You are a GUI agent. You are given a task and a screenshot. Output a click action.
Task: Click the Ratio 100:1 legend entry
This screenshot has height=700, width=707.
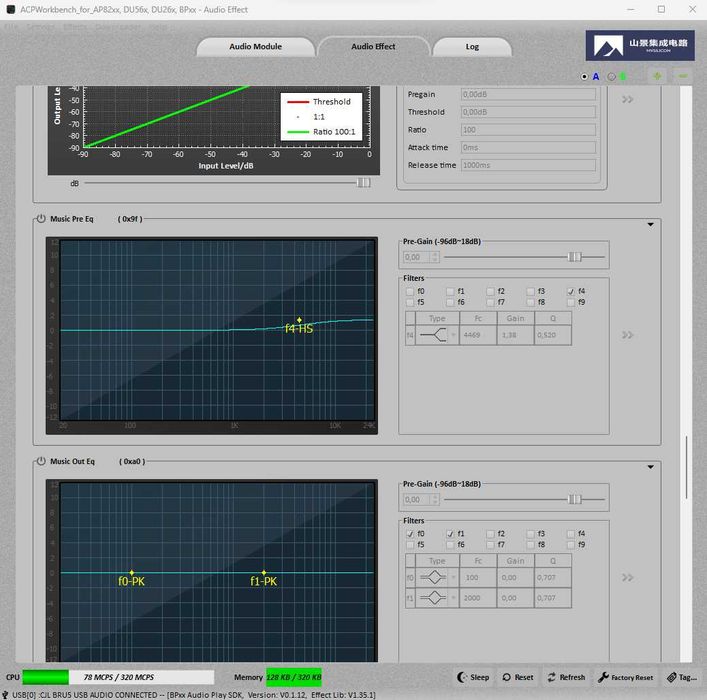coord(321,132)
